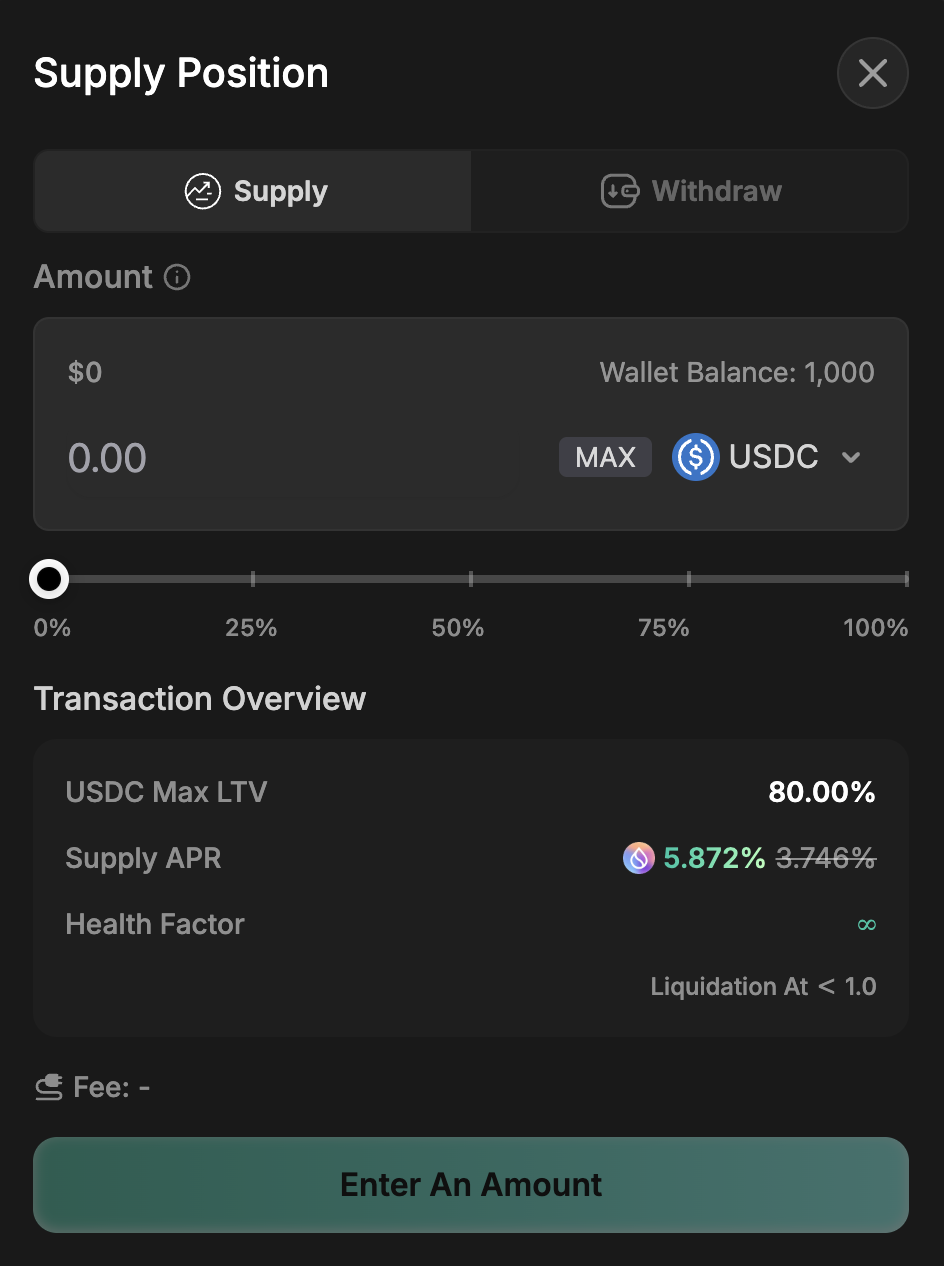Set the amount slider to 25%

point(253,578)
